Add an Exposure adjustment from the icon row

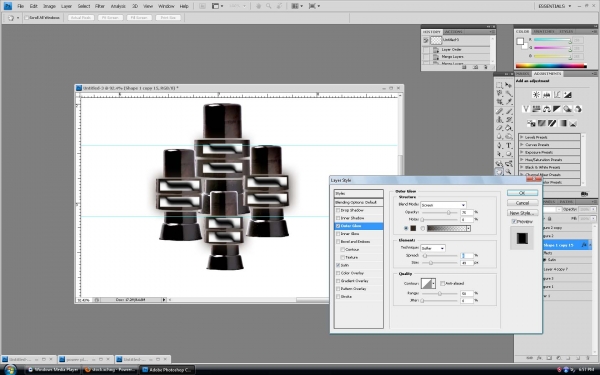point(567,95)
